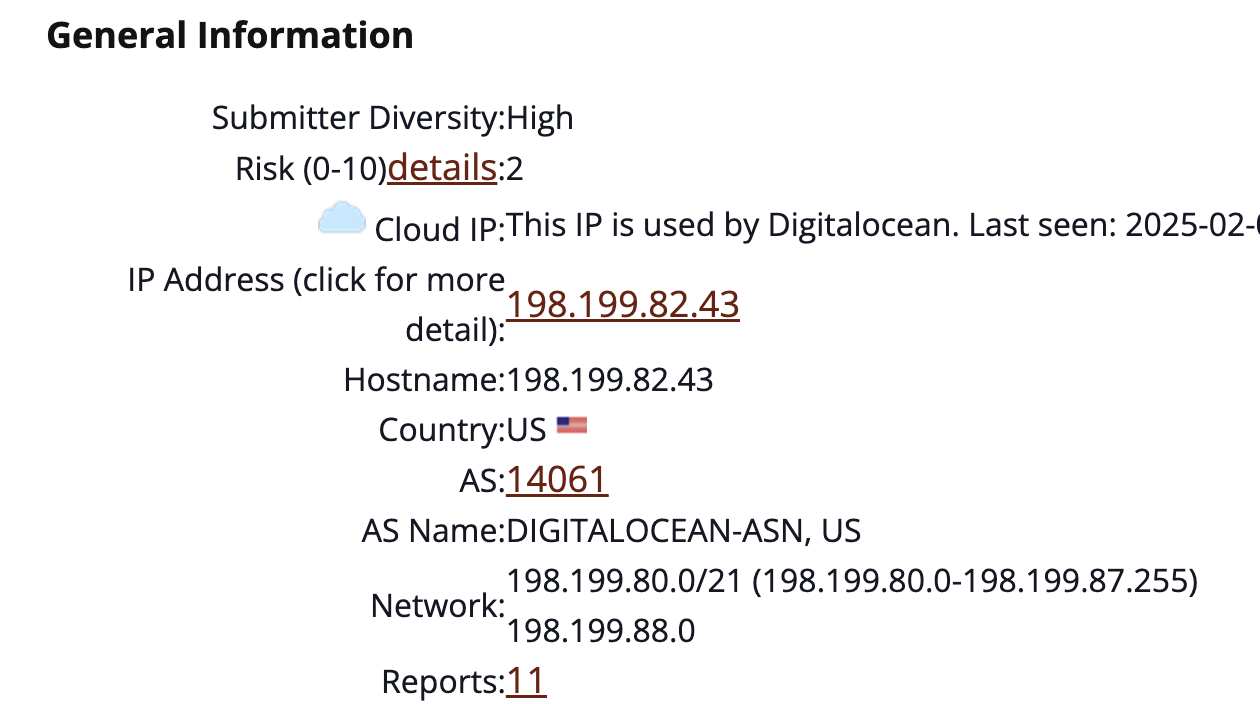Click the General Information heading
Screen dimensions: 1260x704
click(x=230, y=36)
